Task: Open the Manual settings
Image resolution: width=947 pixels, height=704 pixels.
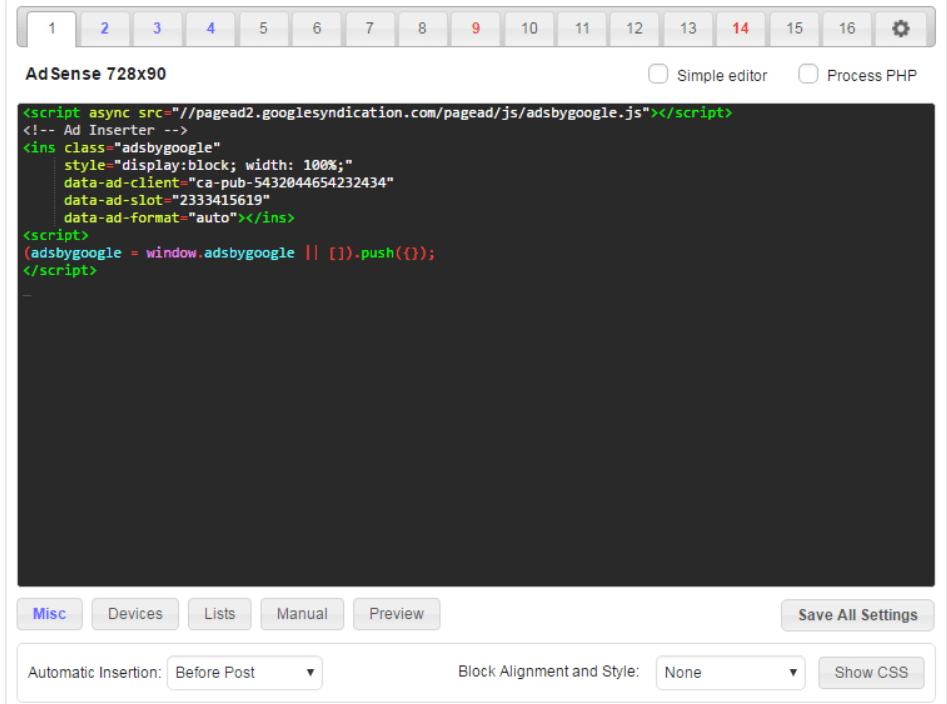Action: point(302,614)
